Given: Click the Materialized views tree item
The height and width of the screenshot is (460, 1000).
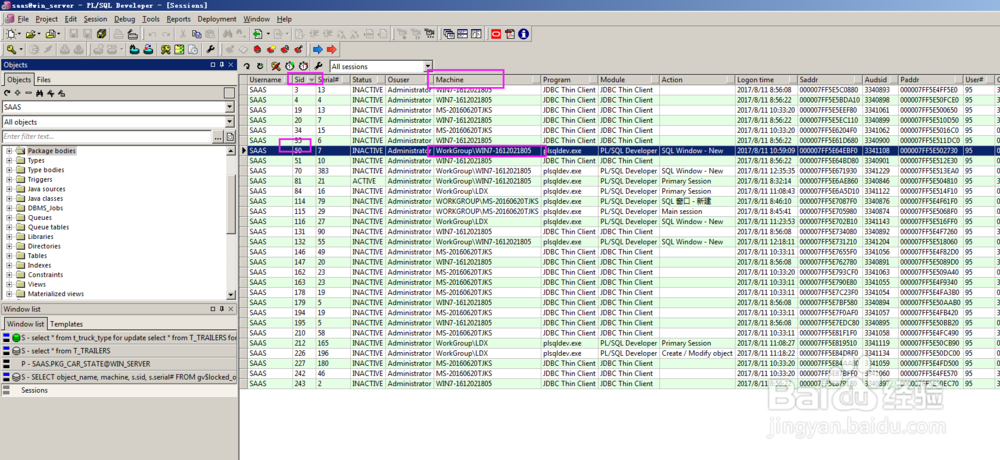Looking at the screenshot, I should click(x=55, y=294).
